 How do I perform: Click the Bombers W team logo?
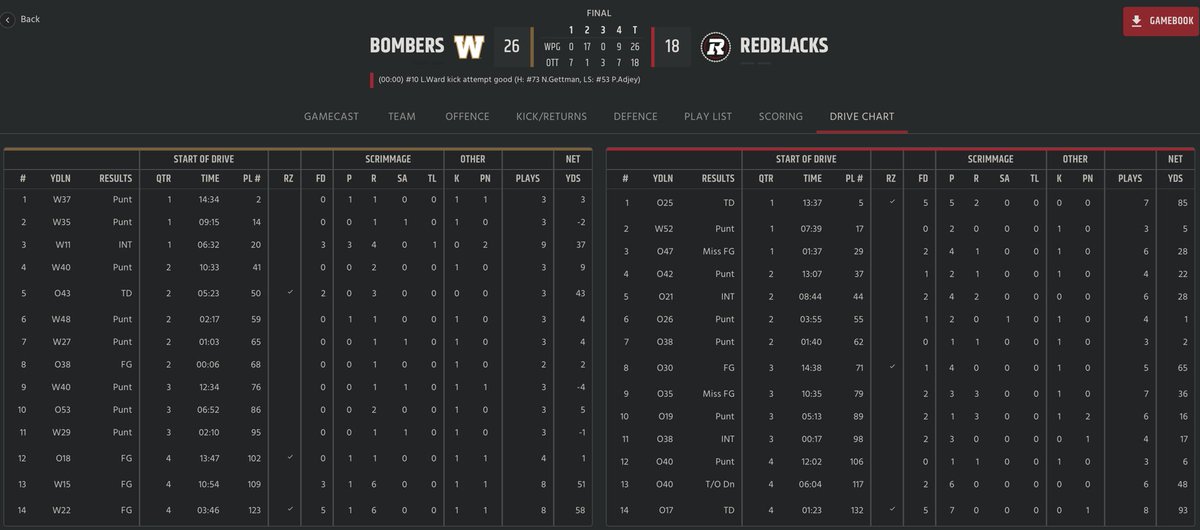coord(470,46)
